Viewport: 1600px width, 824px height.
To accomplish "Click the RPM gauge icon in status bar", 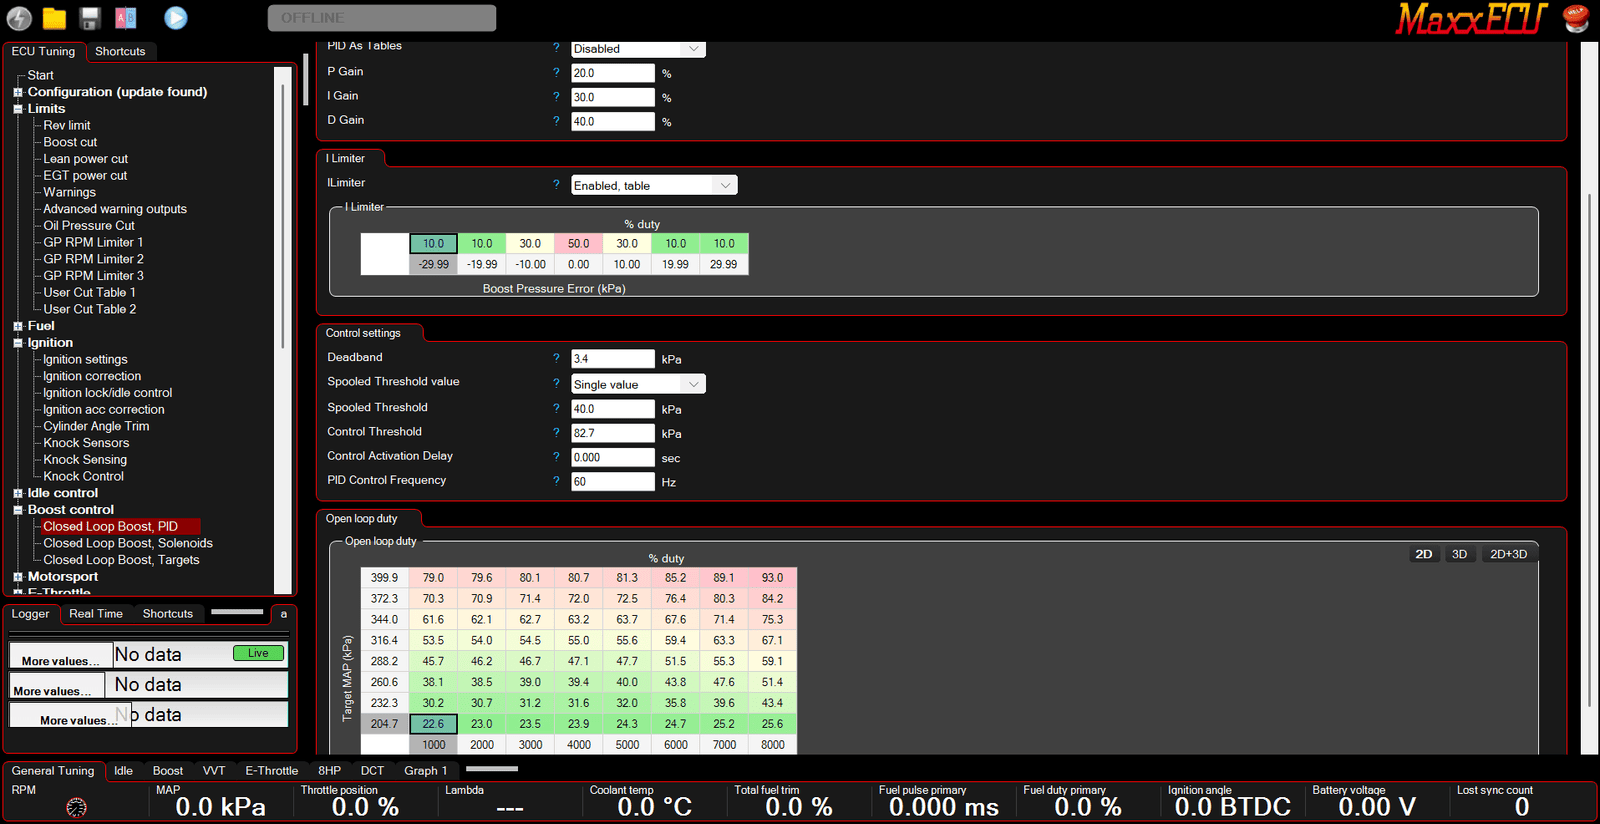I will click(76, 807).
